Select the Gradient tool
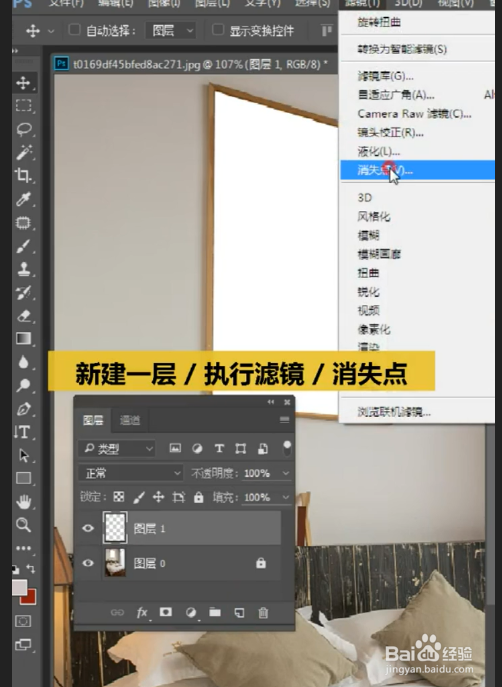 [x=23, y=339]
